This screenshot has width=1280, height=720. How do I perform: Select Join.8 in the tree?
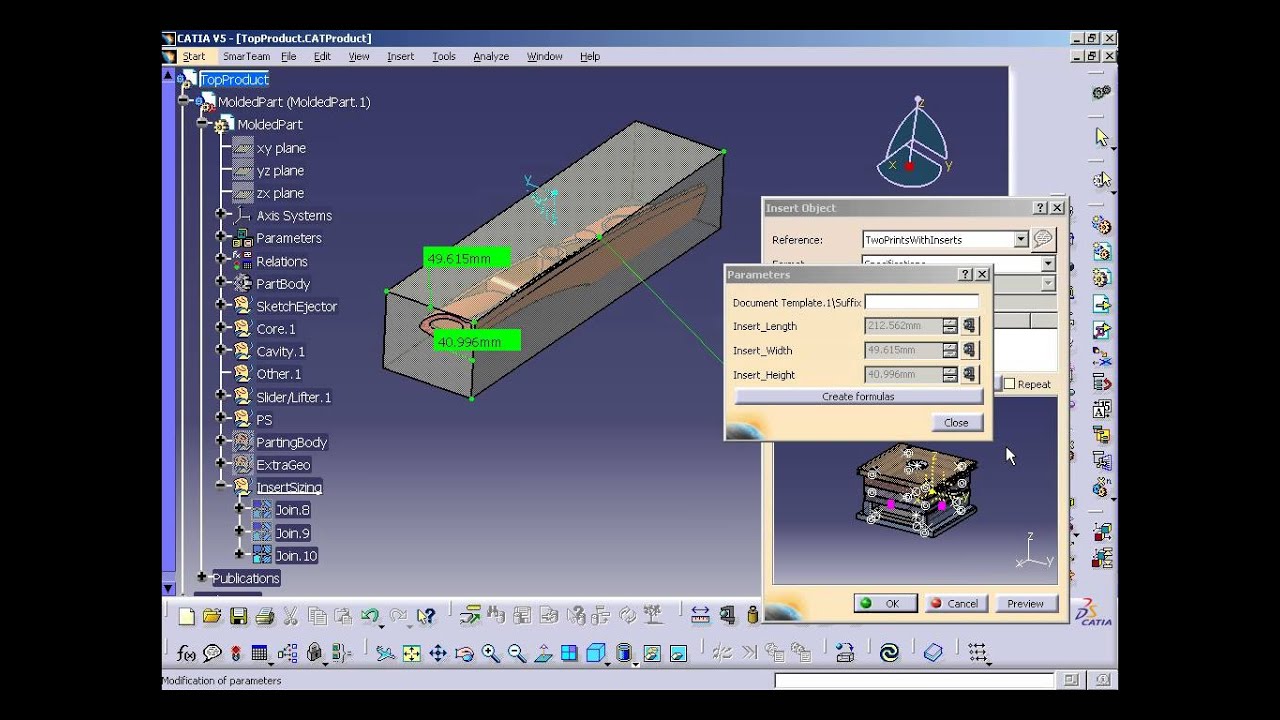tap(292, 510)
